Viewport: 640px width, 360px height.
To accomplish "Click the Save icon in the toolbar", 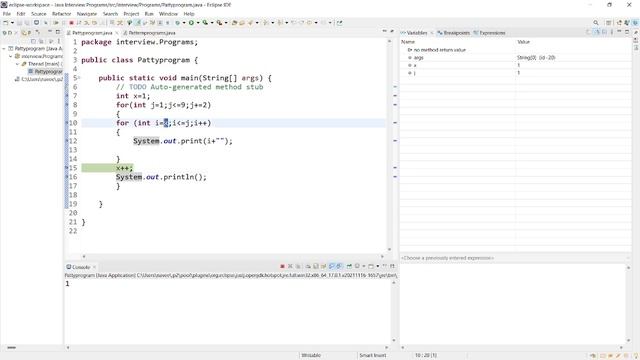I will tap(19, 23).
